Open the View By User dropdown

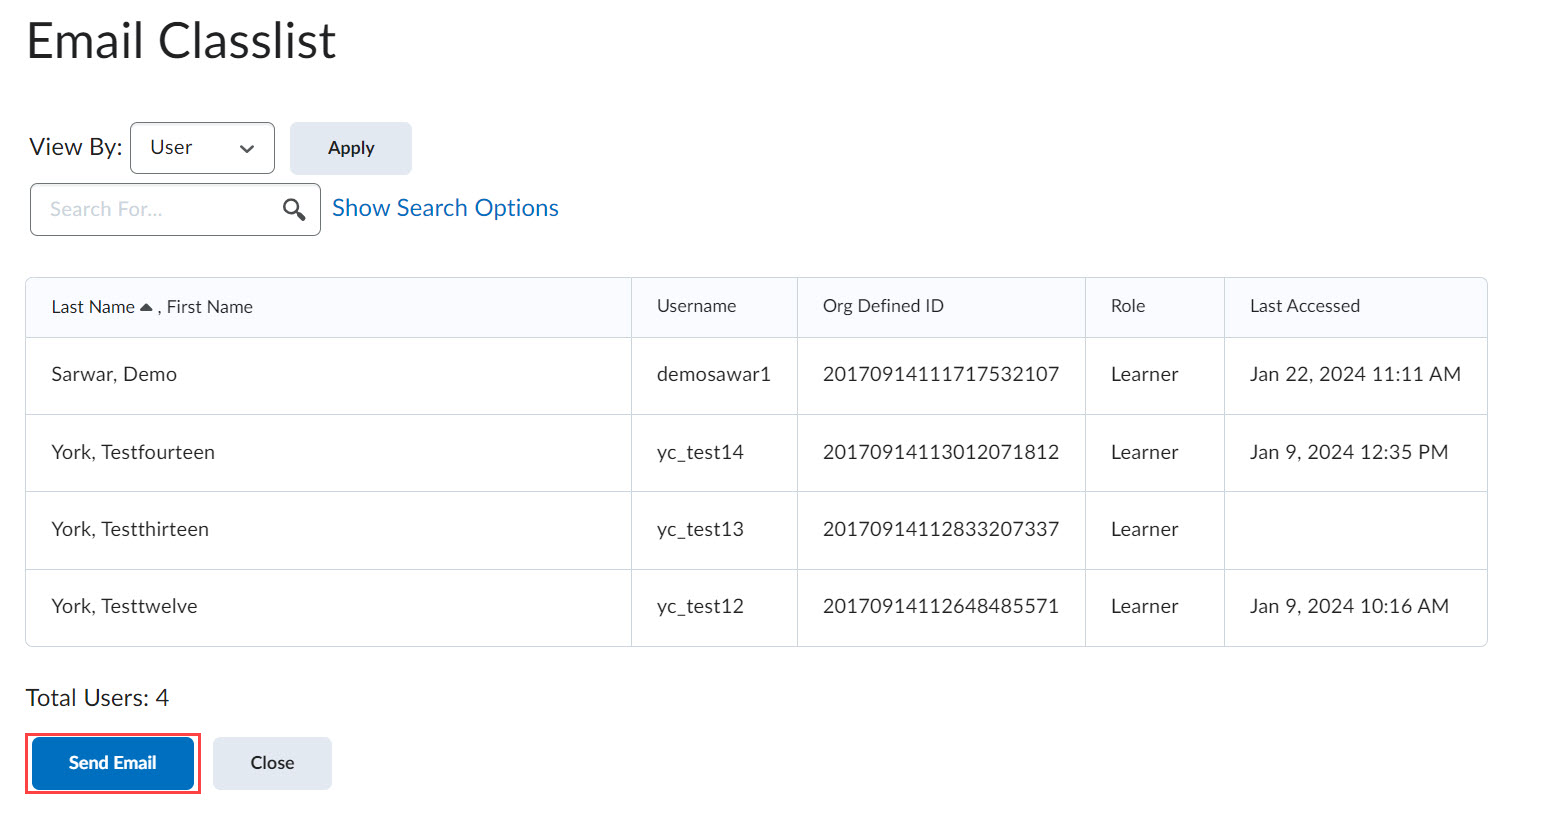[202, 148]
